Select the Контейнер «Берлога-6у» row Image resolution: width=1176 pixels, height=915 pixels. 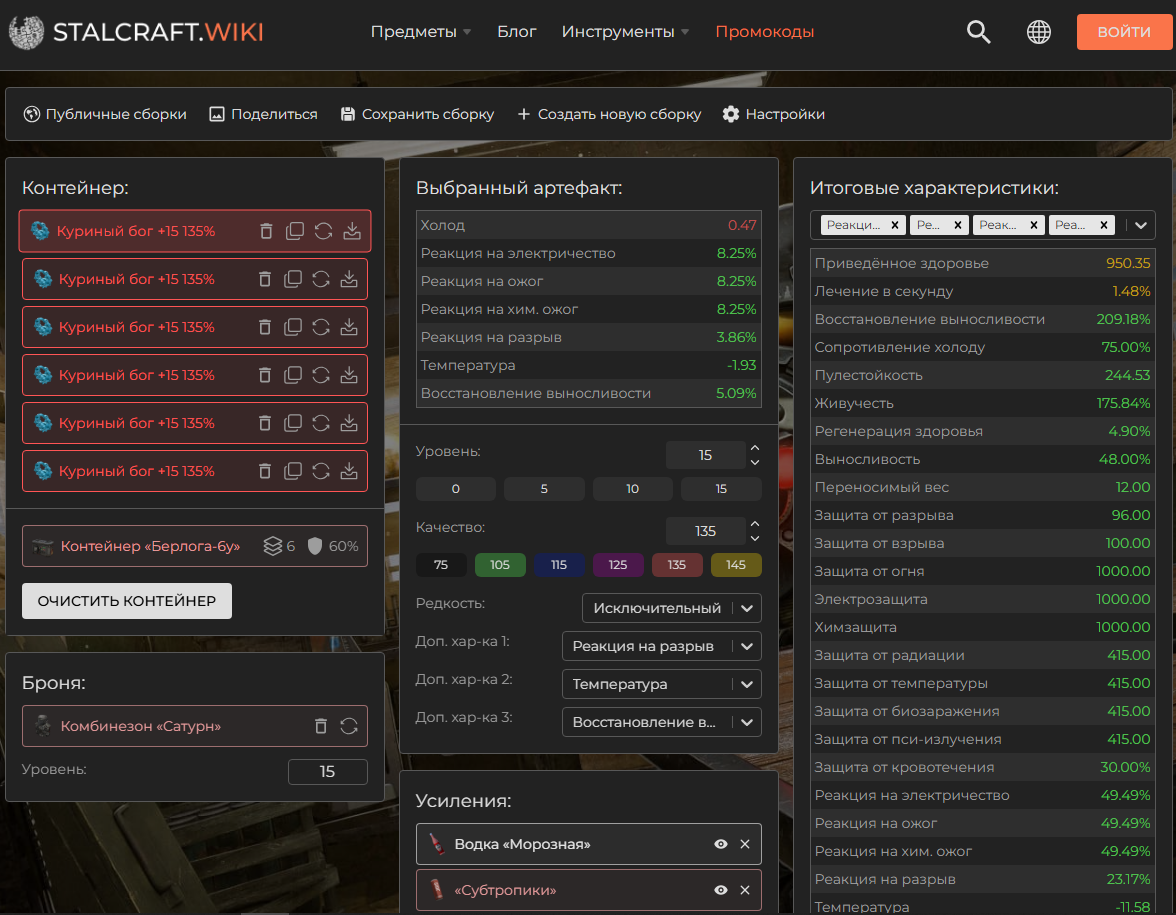pos(195,546)
